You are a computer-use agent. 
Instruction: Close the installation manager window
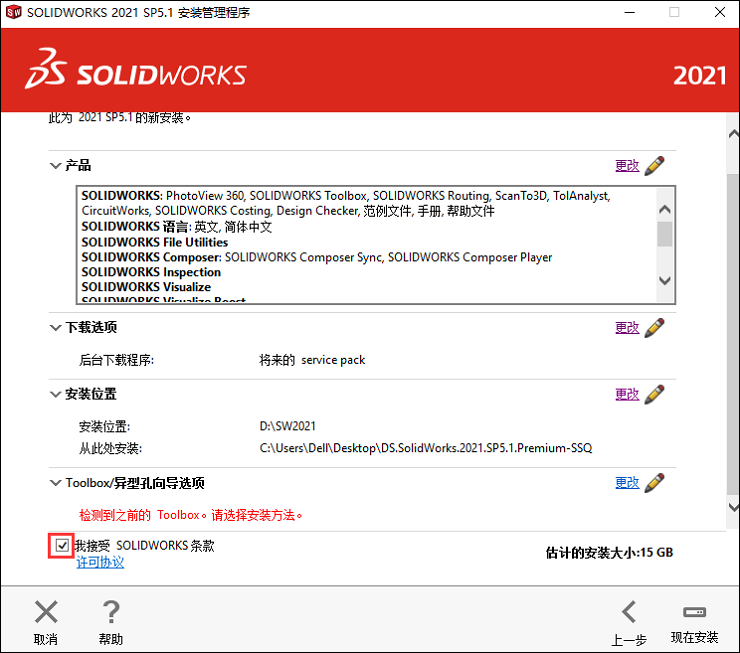720,12
